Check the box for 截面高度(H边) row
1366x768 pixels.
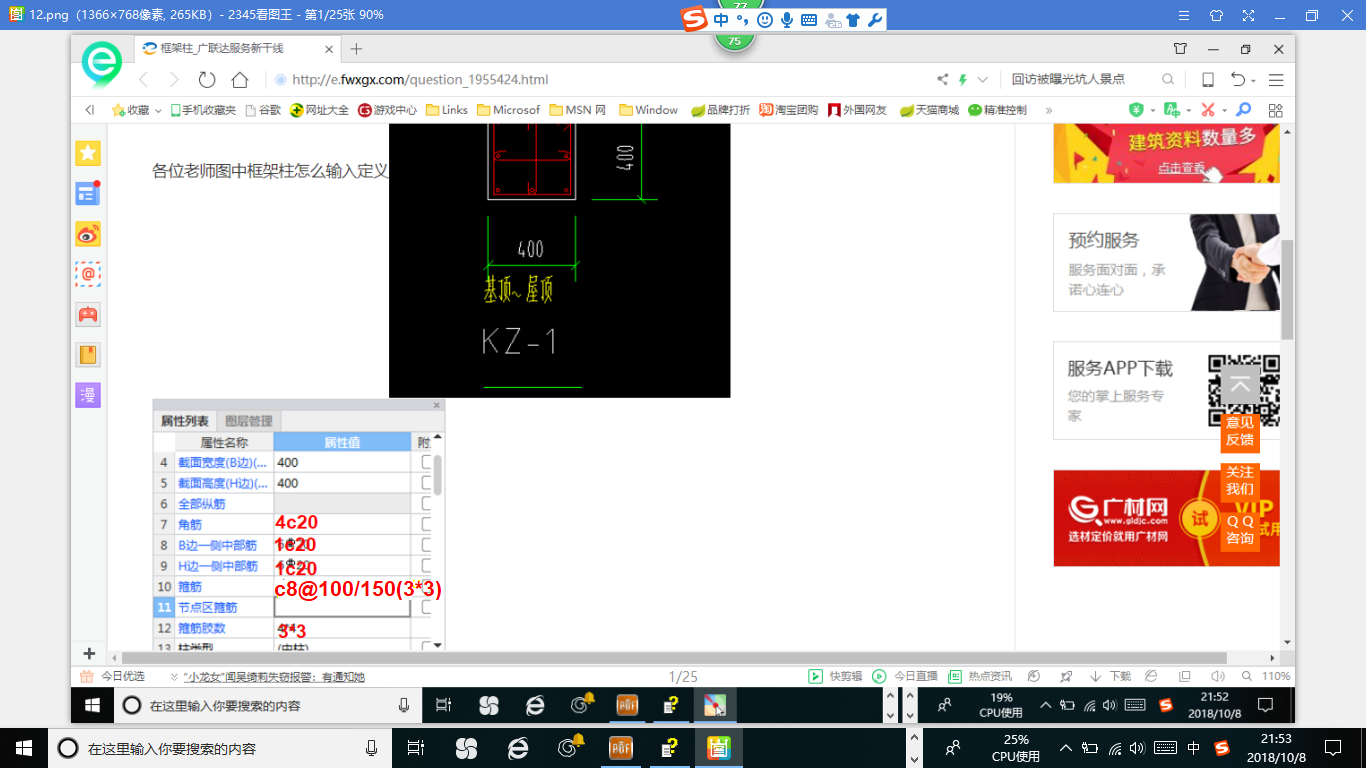(x=427, y=483)
